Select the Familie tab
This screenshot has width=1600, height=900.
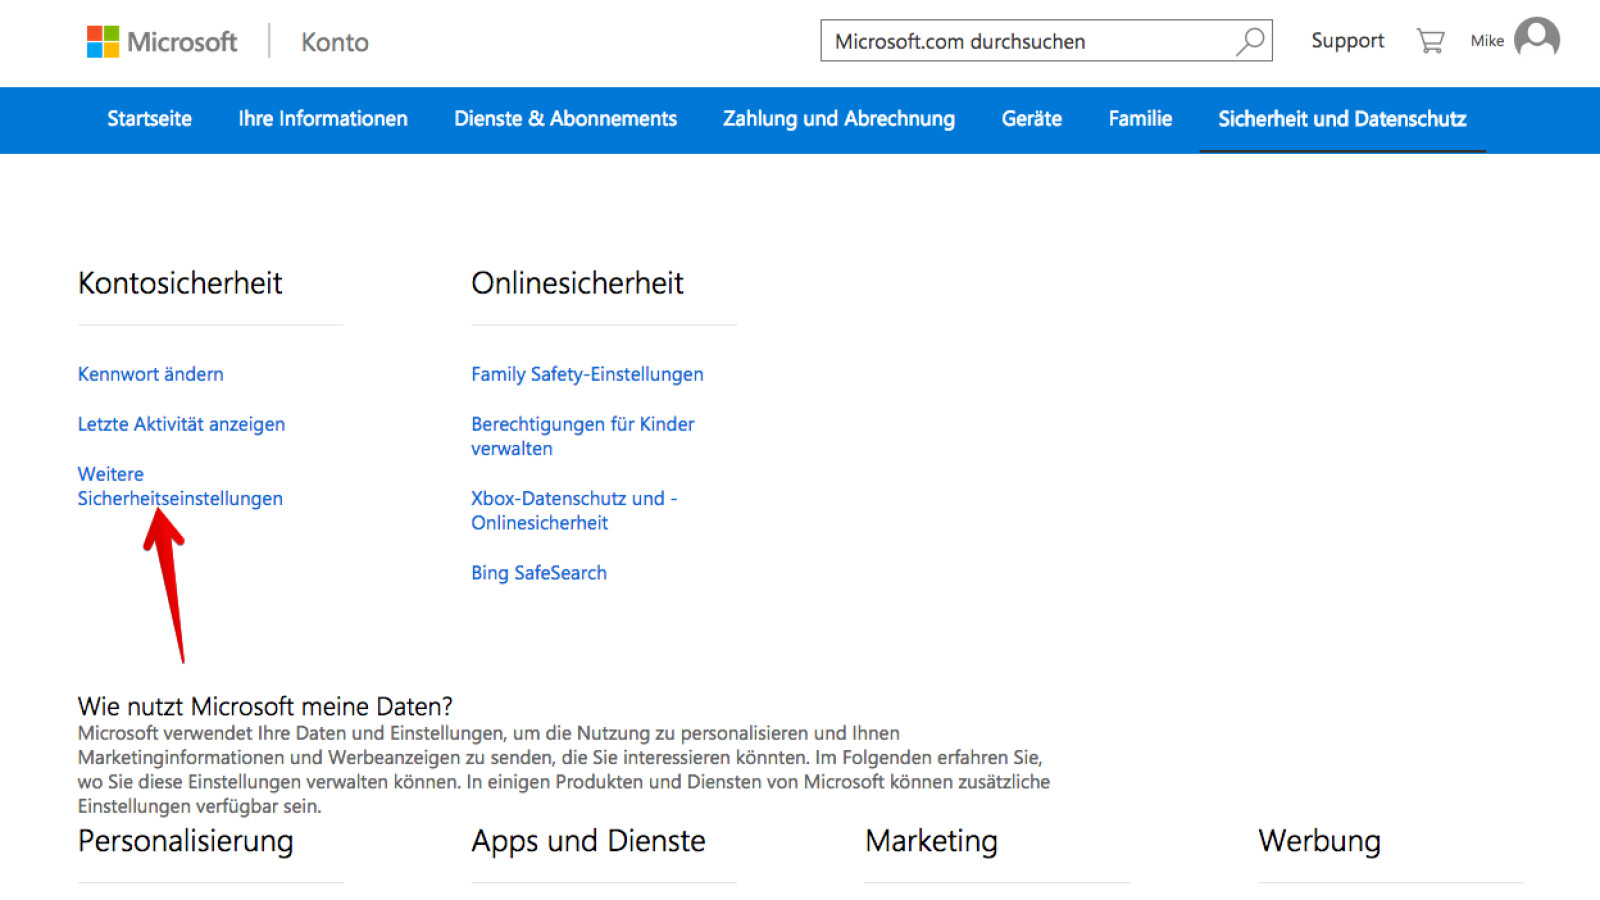[1140, 119]
